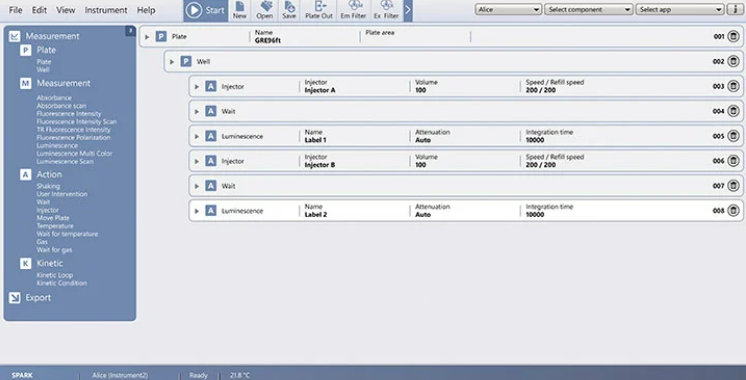This screenshot has height=380, width=746.
Task: Save the method using Save icon
Action: 289,10
